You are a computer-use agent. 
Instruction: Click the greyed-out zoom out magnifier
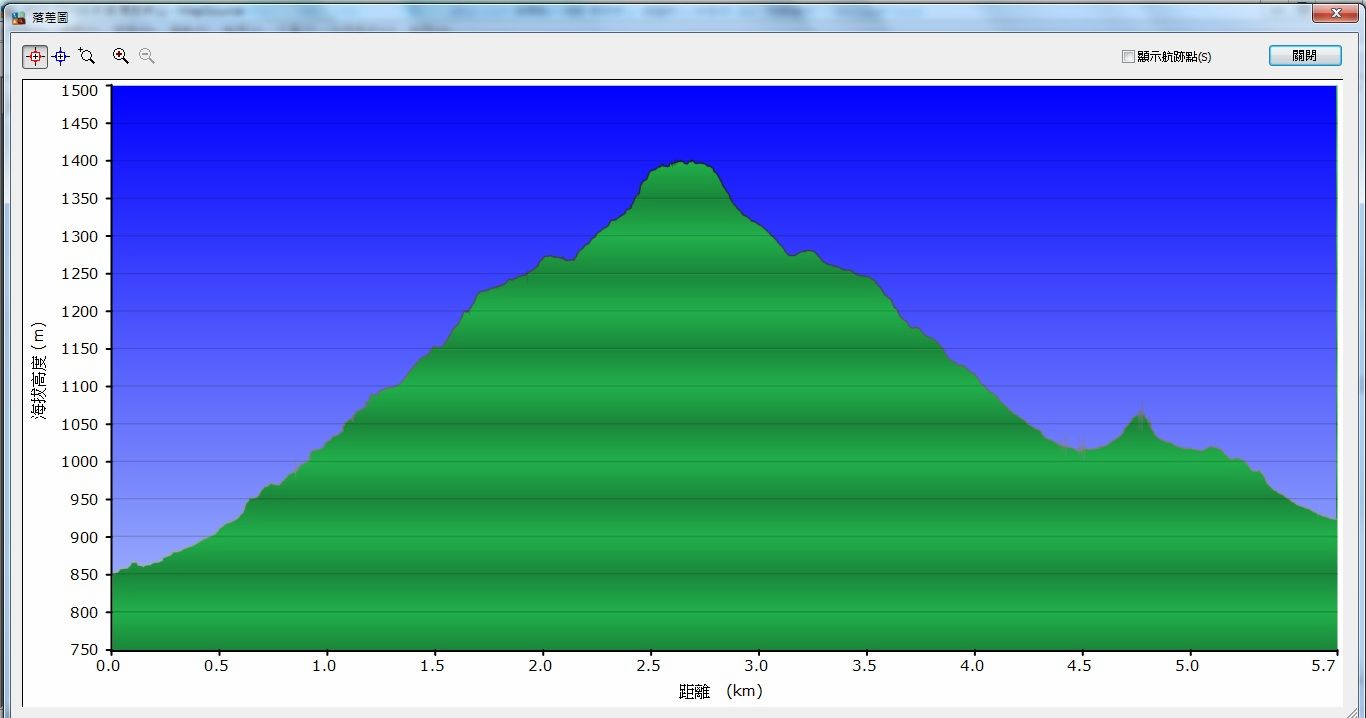coord(147,56)
